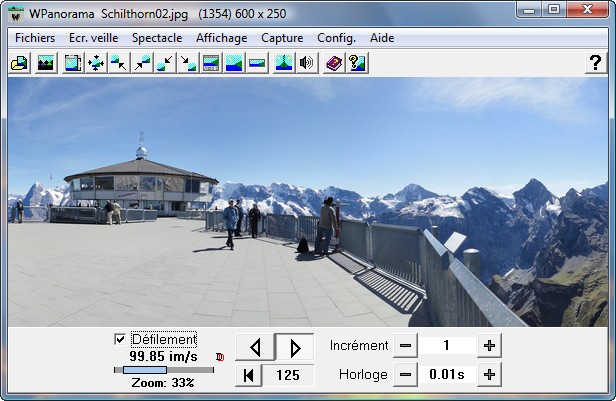This screenshot has width=616, height=401.
Task: Open the purple help book icon
Action: (x=334, y=63)
